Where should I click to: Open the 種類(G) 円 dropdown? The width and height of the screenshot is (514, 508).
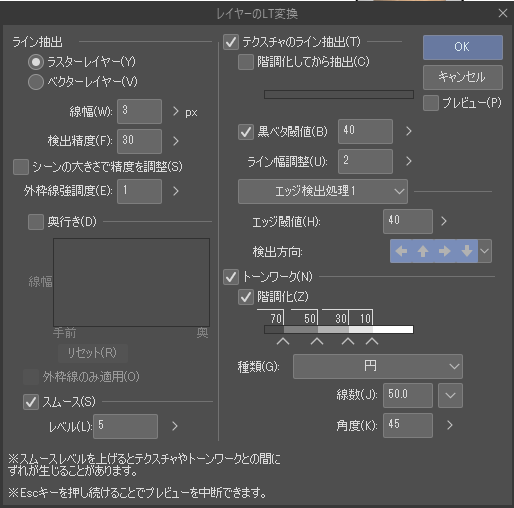pyautogui.click(x=378, y=366)
